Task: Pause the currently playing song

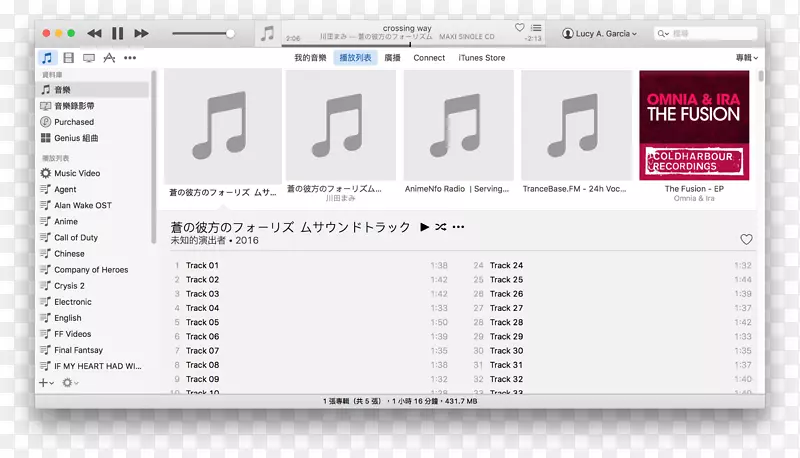Action: pos(118,33)
